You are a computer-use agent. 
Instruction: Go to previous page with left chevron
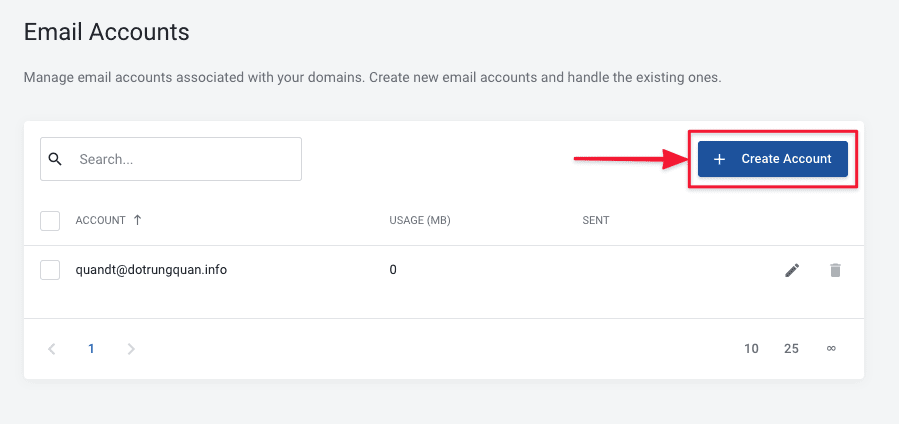tap(52, 349)
